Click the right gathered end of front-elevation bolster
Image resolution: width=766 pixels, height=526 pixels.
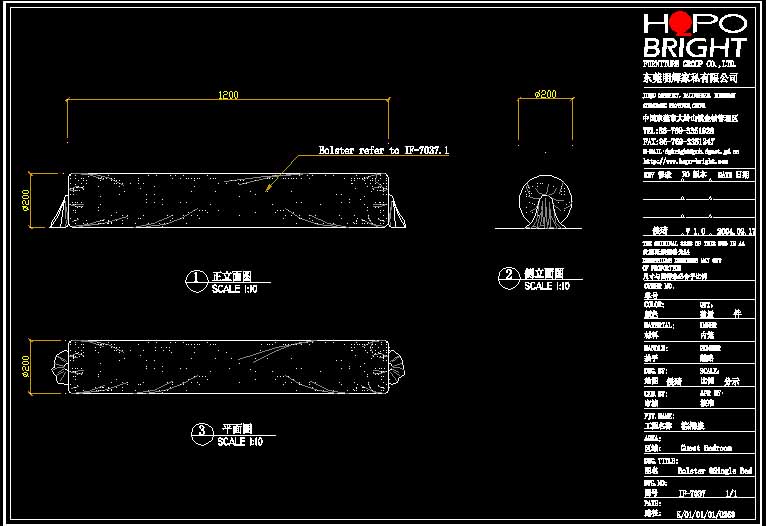397,211
